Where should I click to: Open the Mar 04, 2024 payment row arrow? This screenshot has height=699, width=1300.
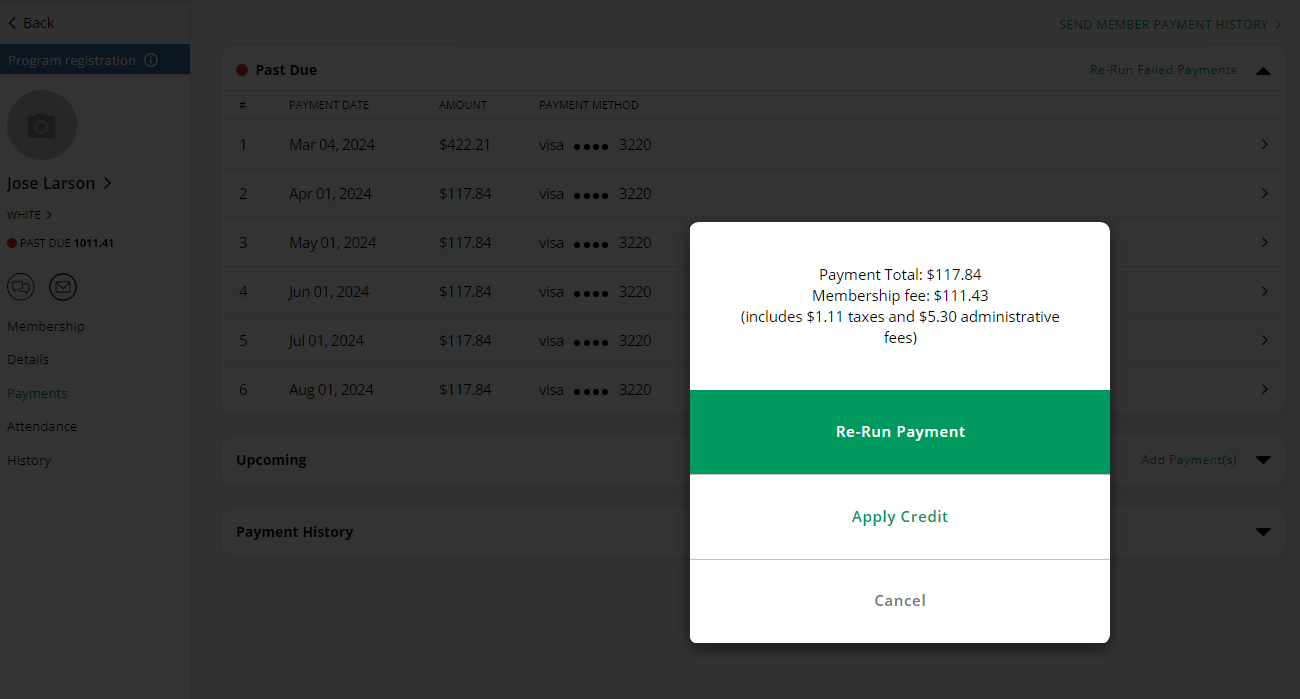[x=1264, y=145]
